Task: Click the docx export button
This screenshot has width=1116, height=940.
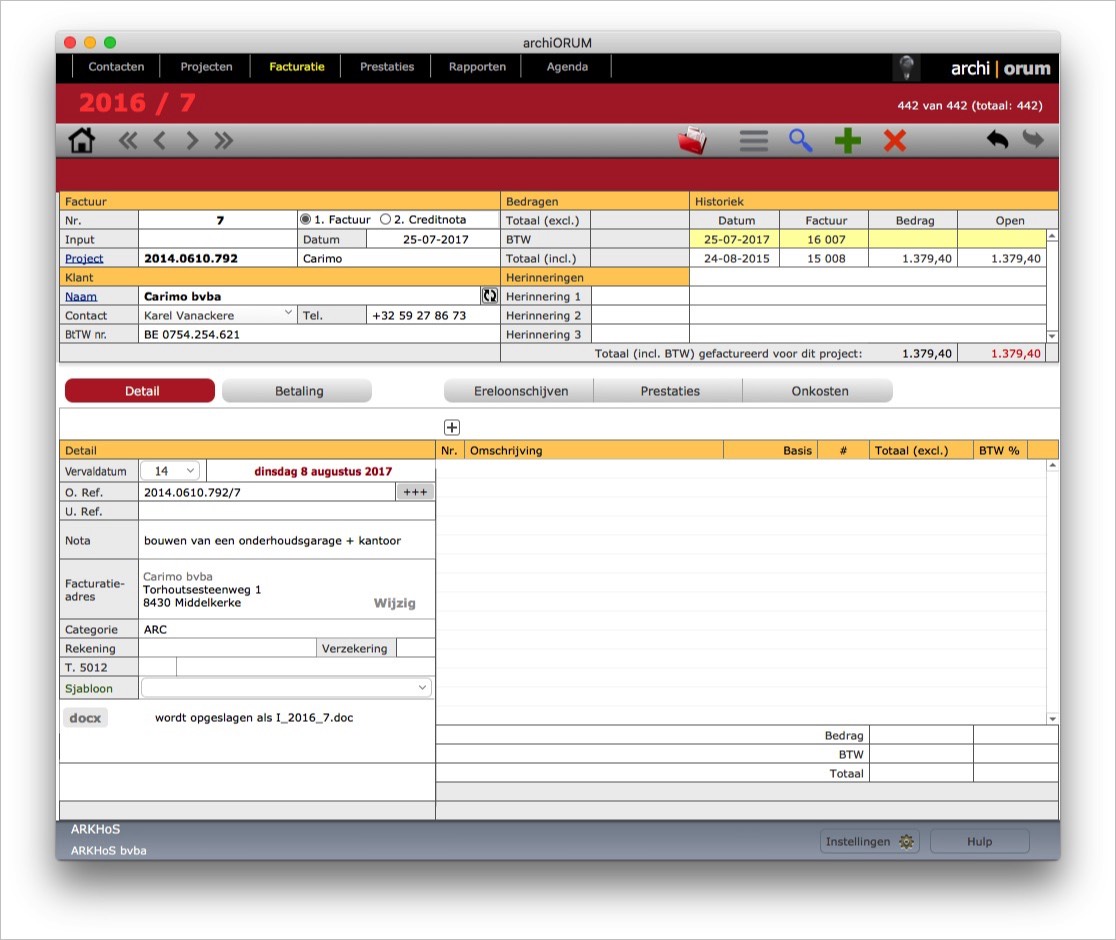Action: [85, 717]
